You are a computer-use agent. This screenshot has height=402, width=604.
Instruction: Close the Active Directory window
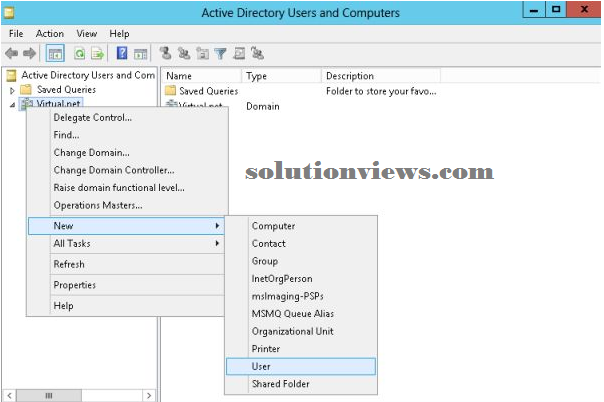click(x=584, y=9)
